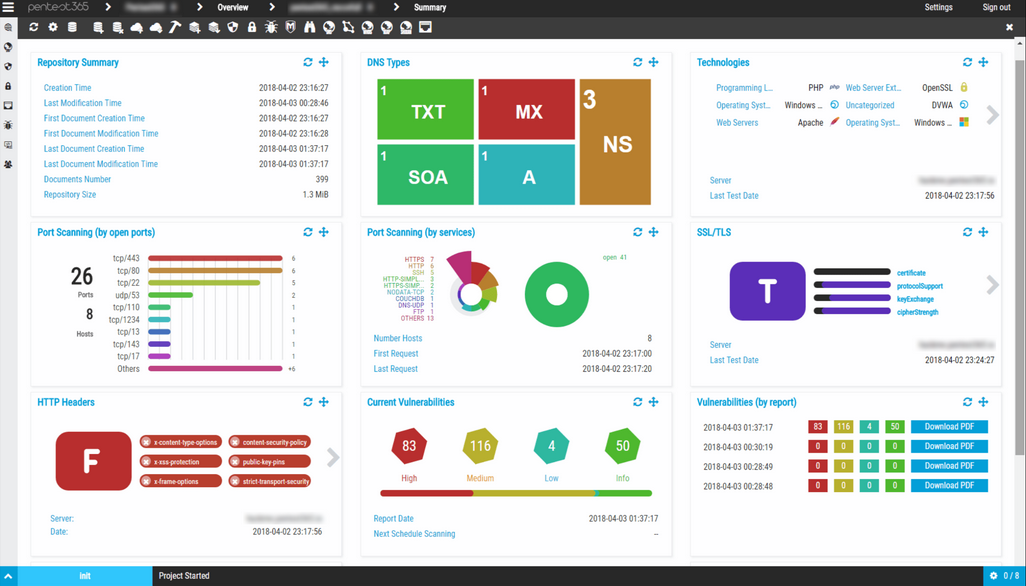Click the binoculars icon in toolbar
The image size is (1026, 586).
pos(310,27)
